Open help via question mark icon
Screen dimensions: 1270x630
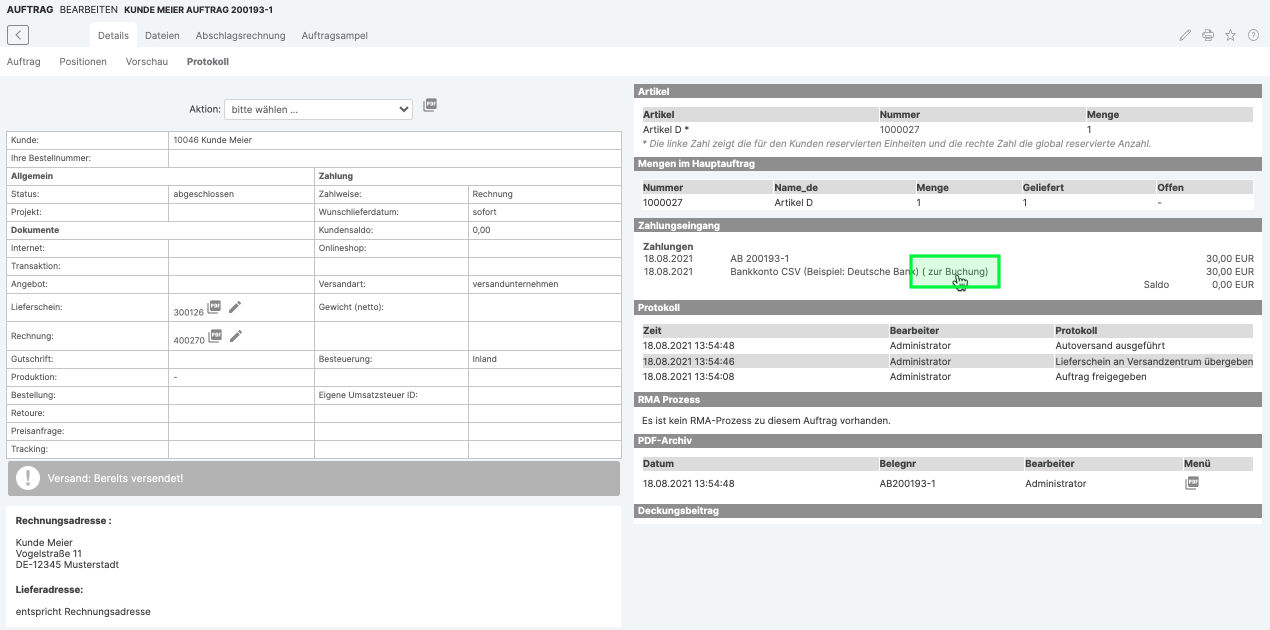point(1253,35)
